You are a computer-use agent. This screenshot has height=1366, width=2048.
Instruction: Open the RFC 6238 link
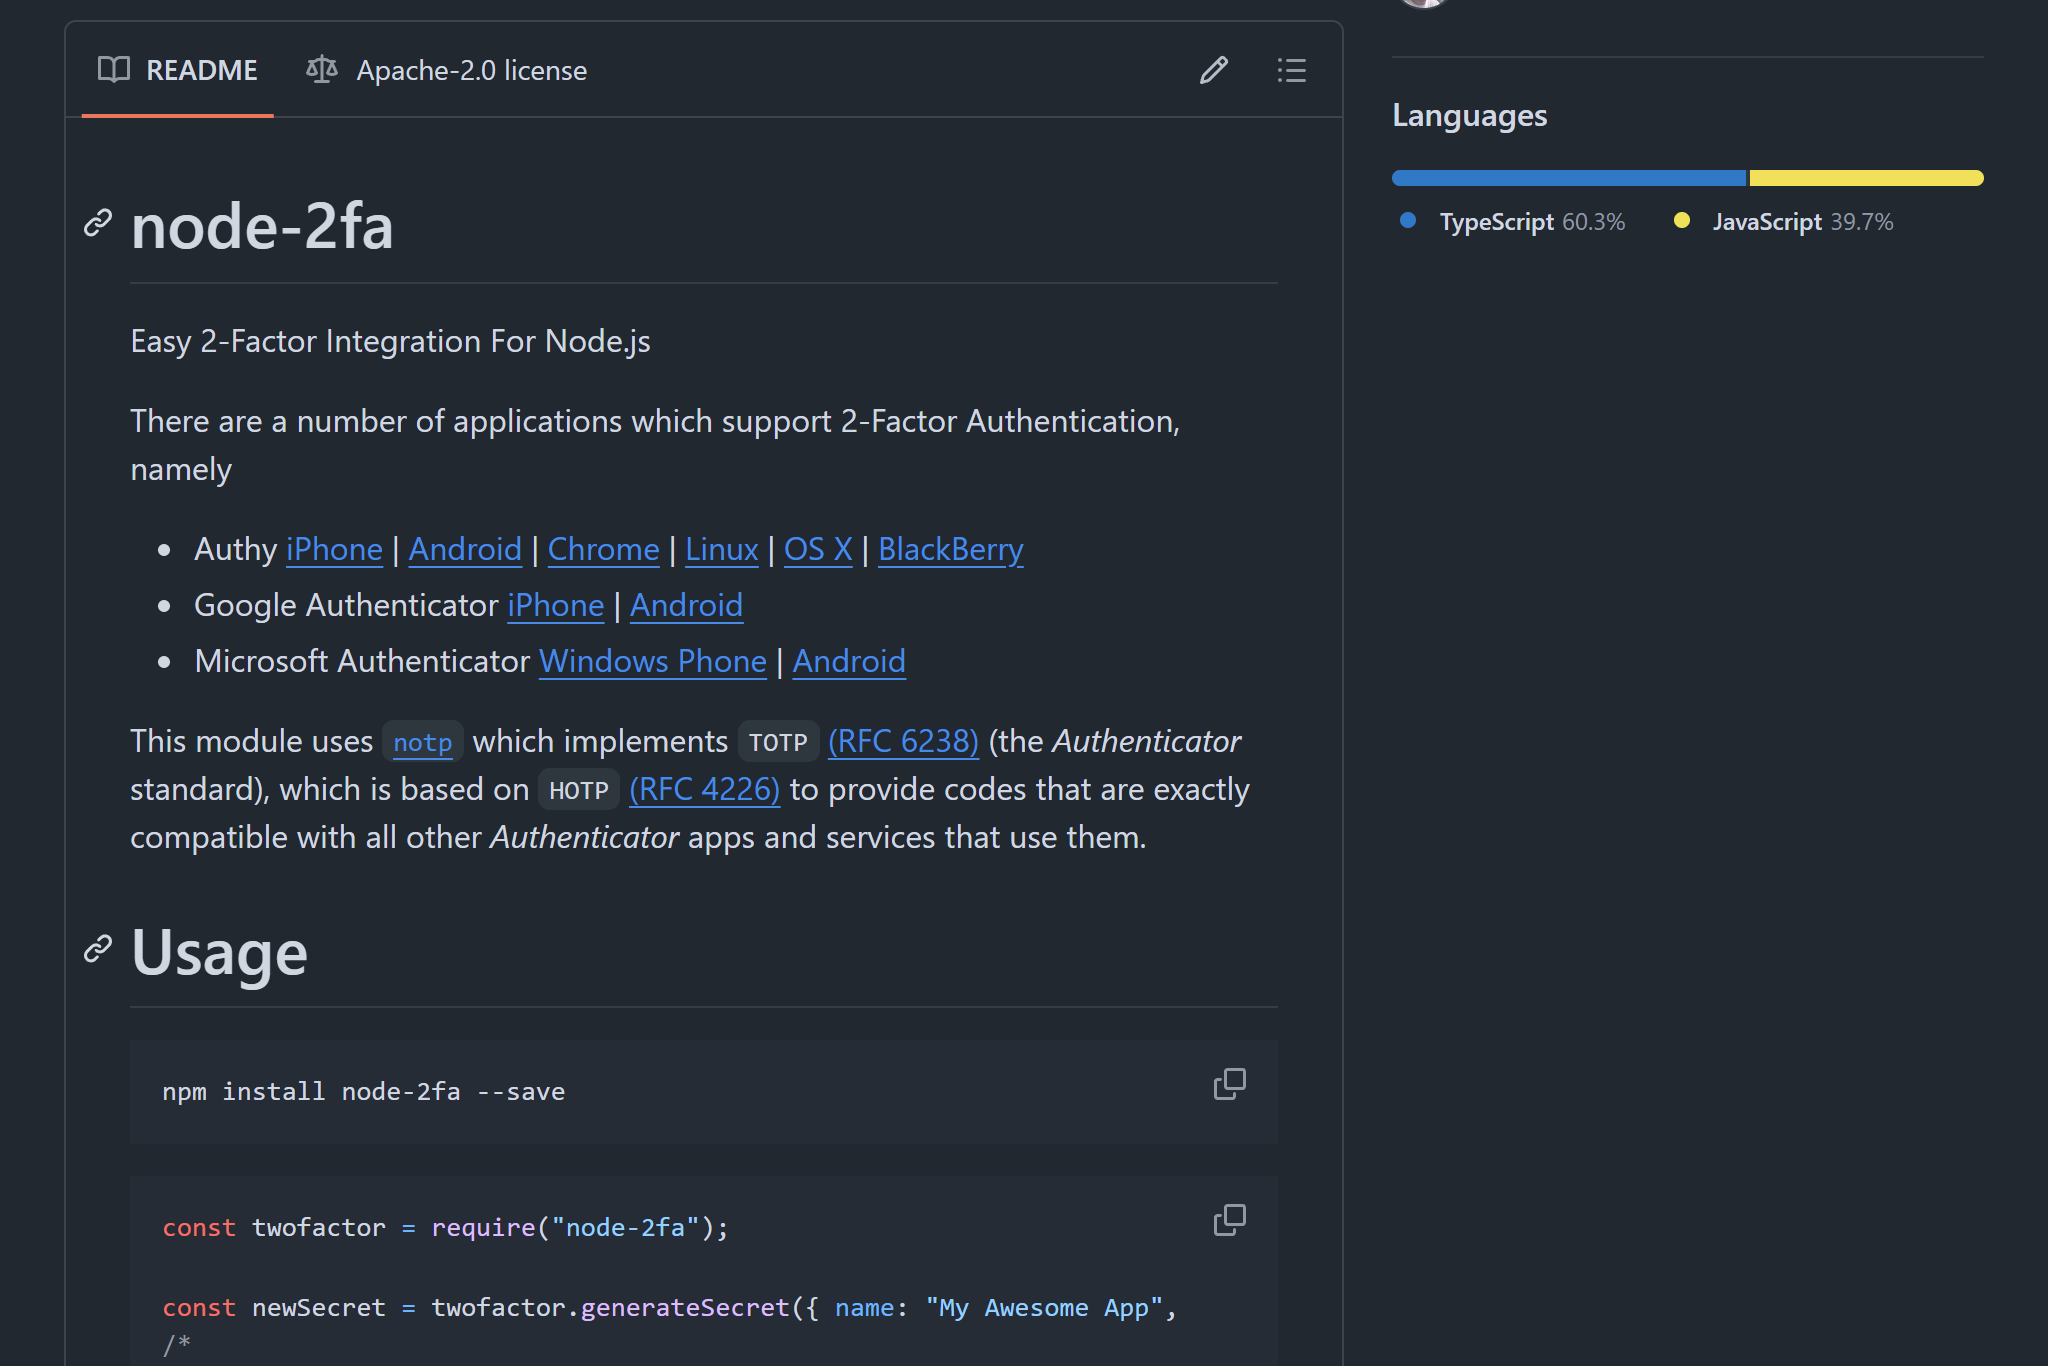pos(903,740)
